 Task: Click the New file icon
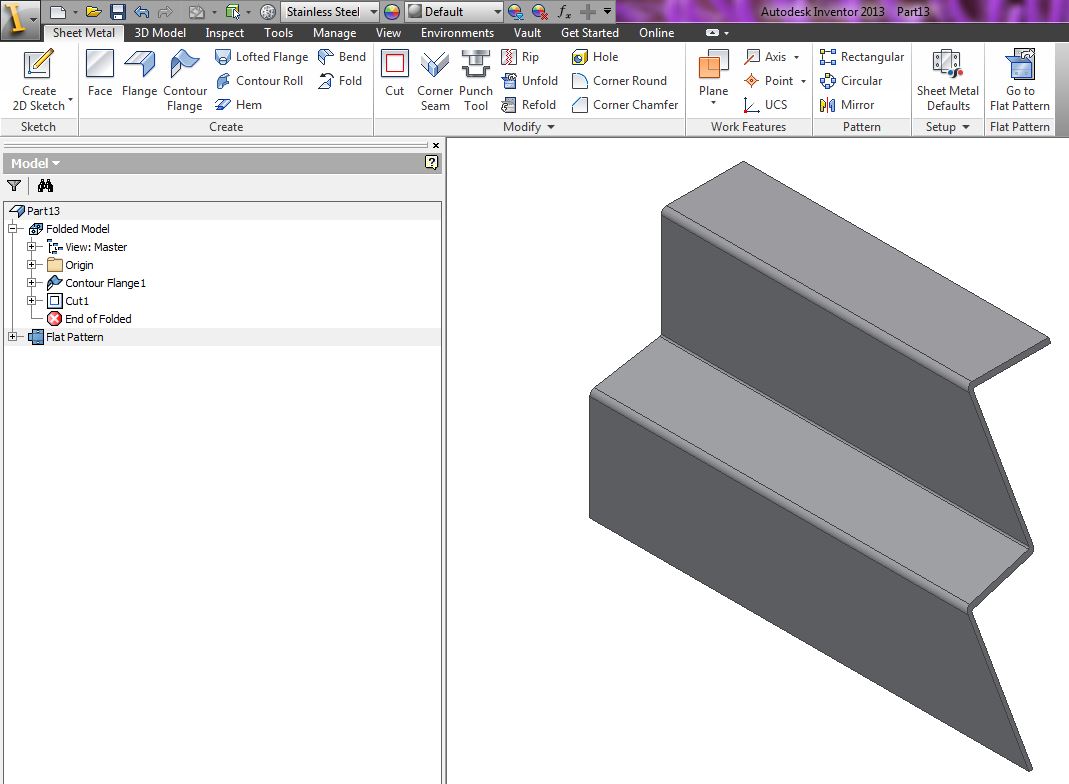coord(59,12)
